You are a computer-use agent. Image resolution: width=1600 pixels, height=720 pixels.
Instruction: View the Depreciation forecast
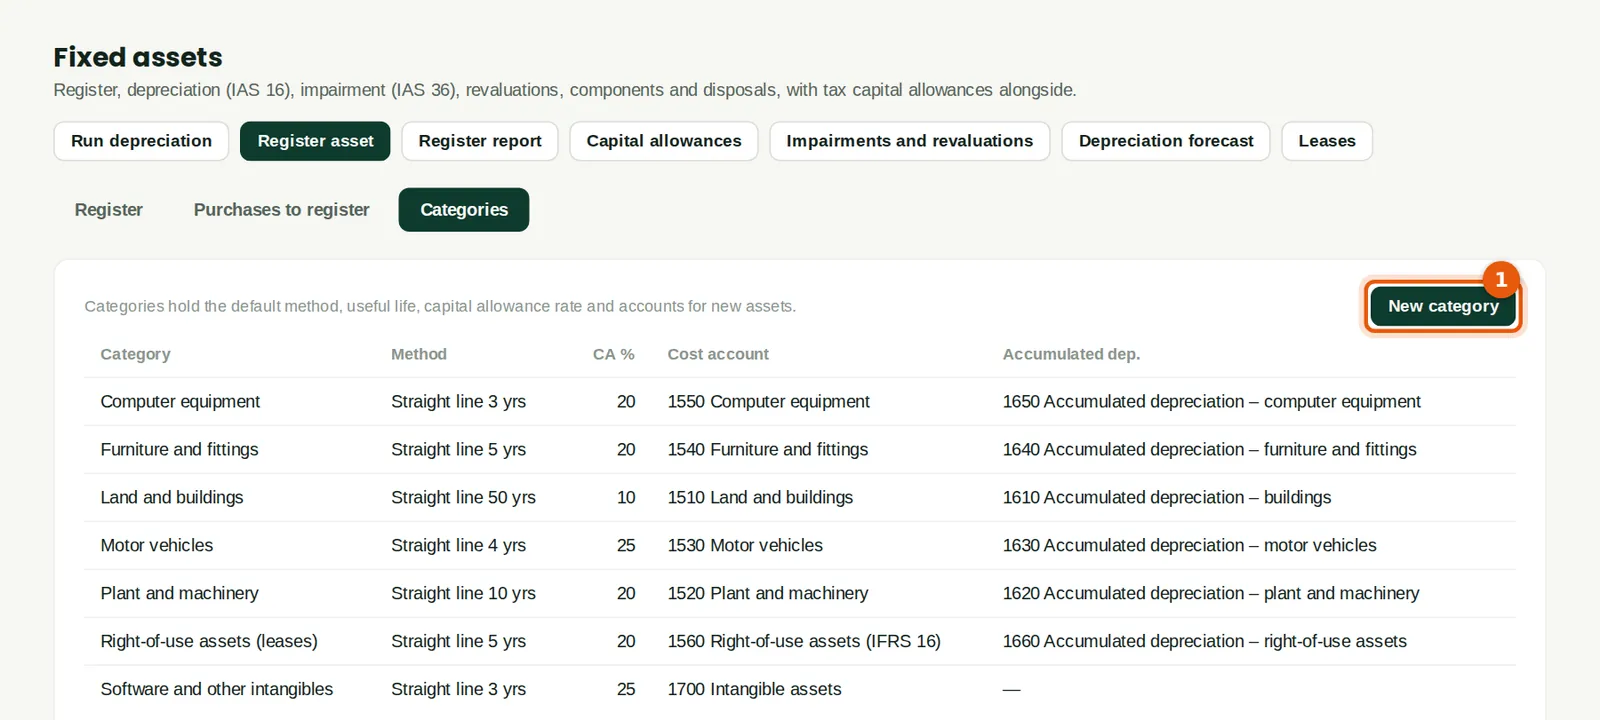pos(1166,141)
